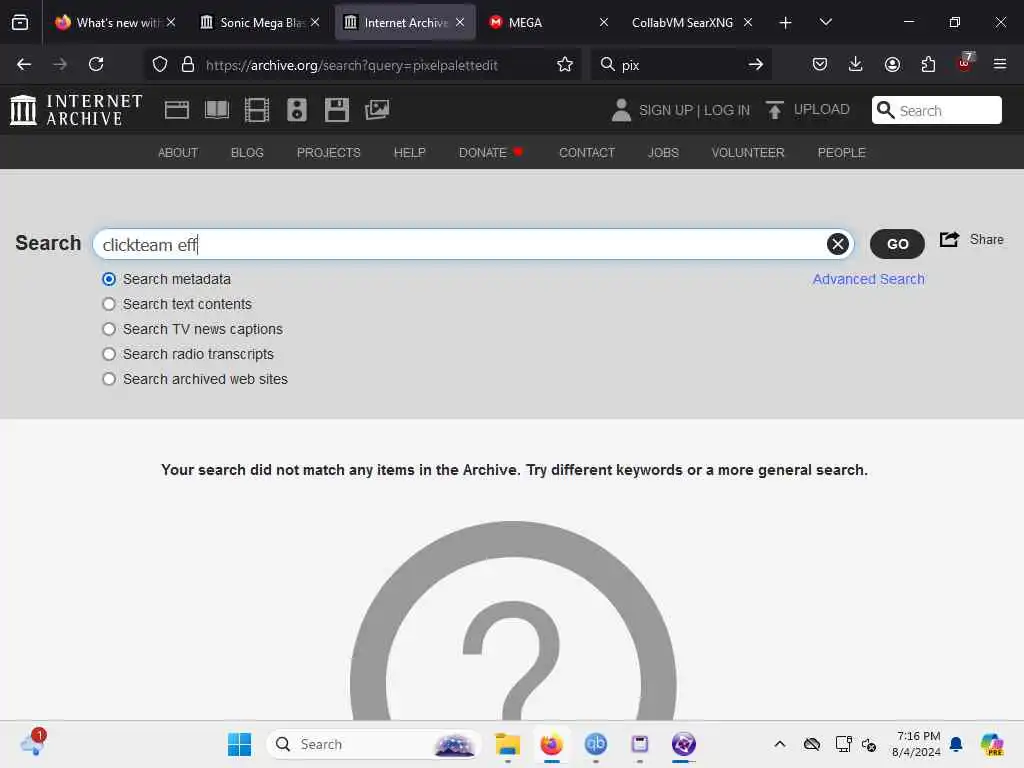
Task: Open the JOBS menu item
Action: [x=663, y=152]
